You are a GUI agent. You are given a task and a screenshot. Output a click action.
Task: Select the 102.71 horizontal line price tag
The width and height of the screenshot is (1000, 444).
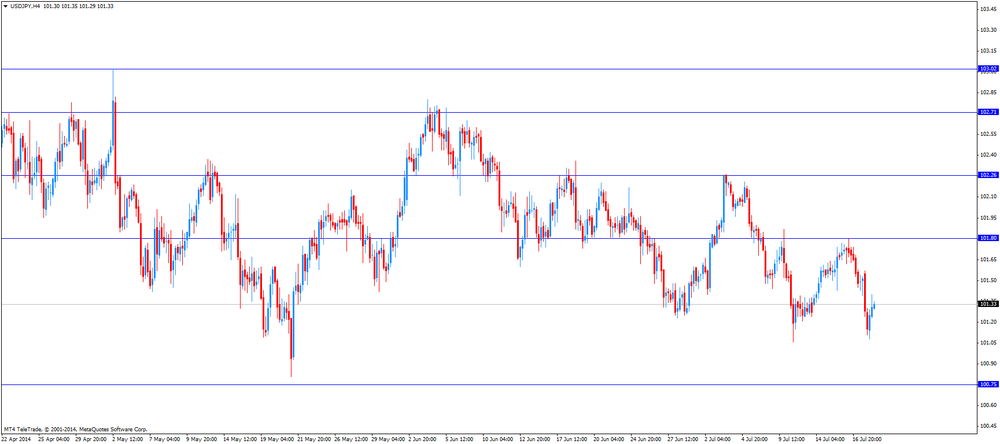coord(988,112)
